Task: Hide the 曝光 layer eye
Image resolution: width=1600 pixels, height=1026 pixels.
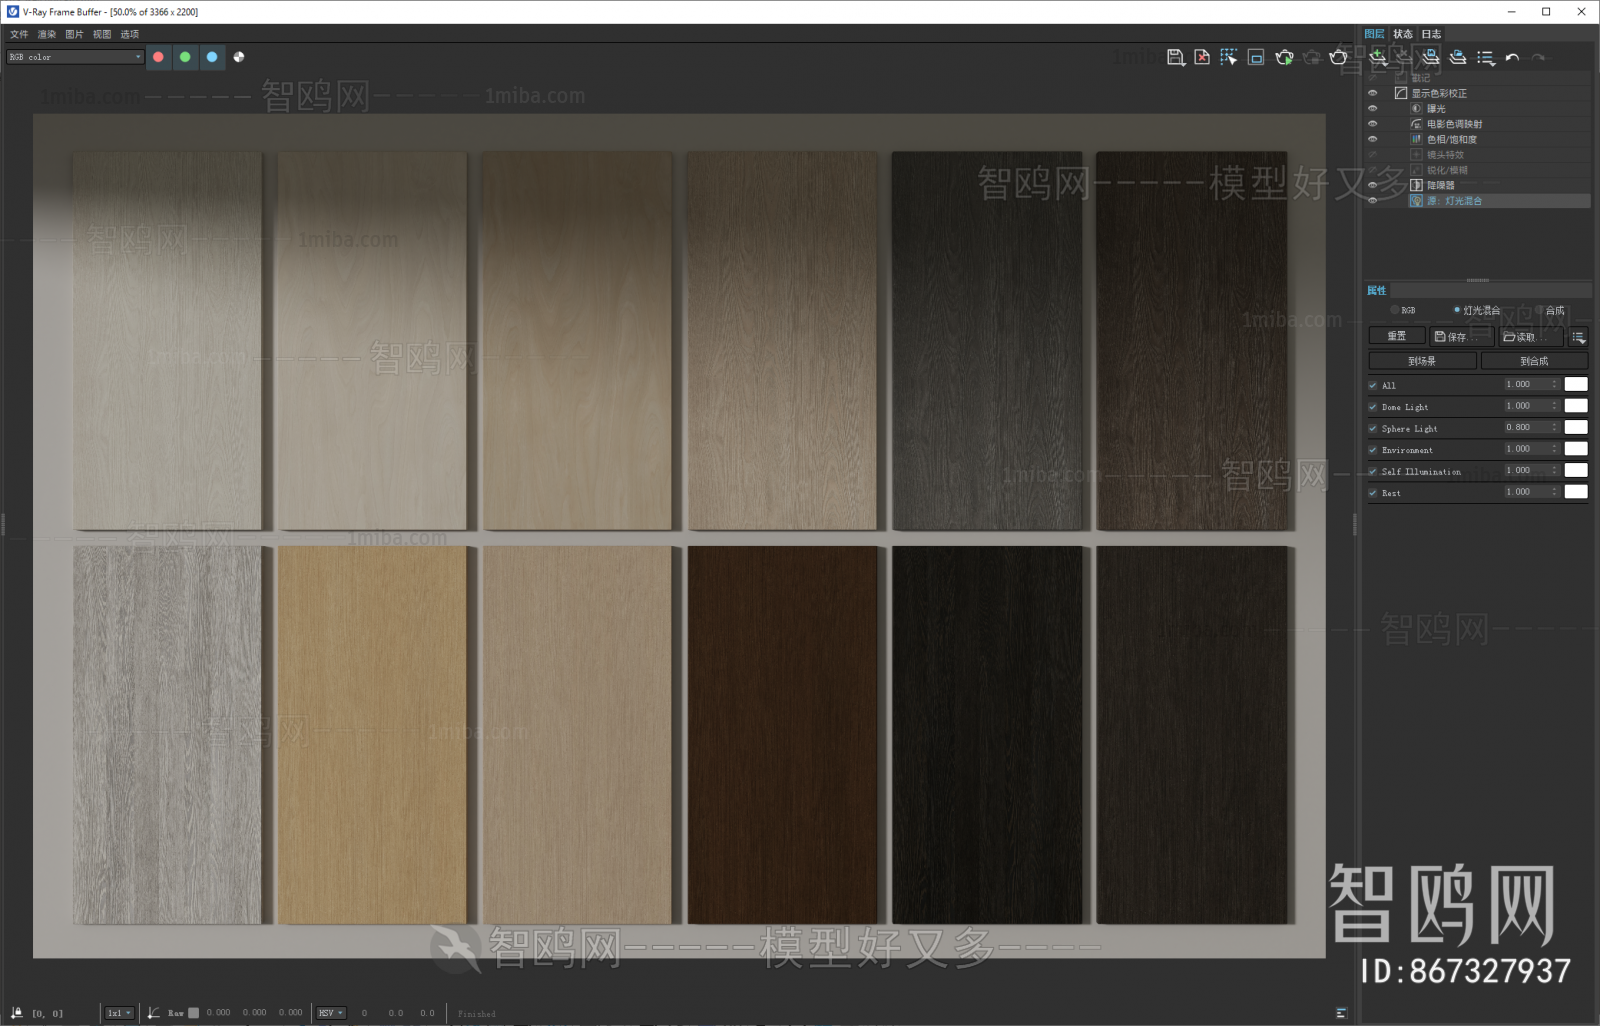Action: [x=1373, y=108]
